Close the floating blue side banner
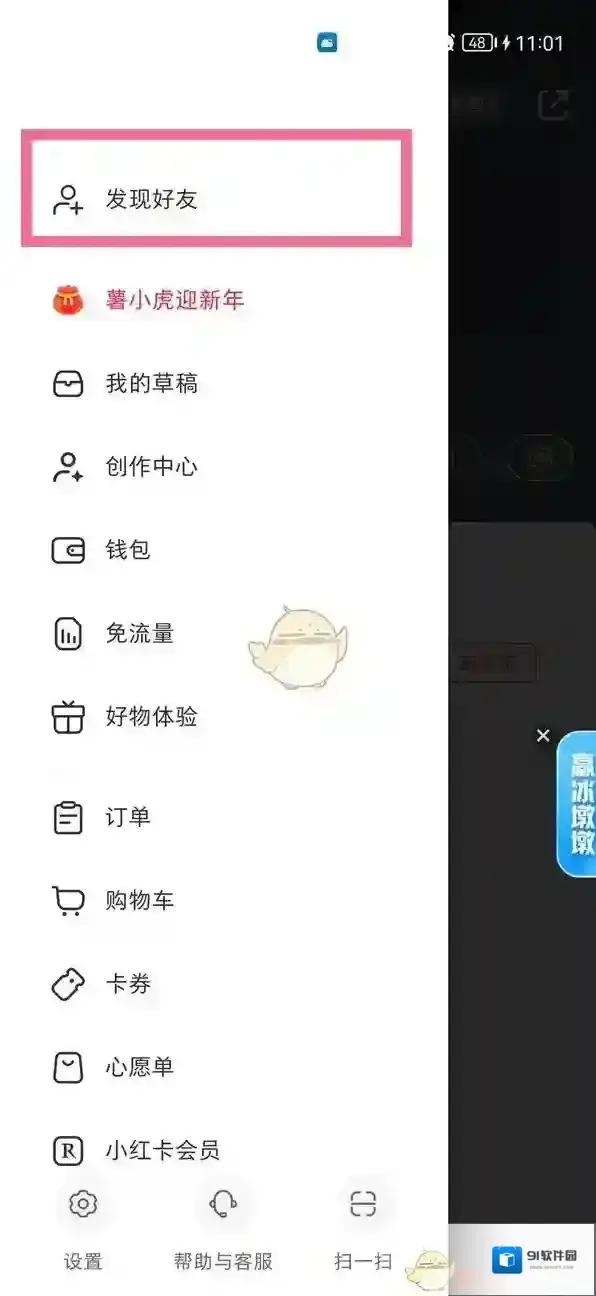The height and width of the screenshot is (1296, 596). coord(543,736)
